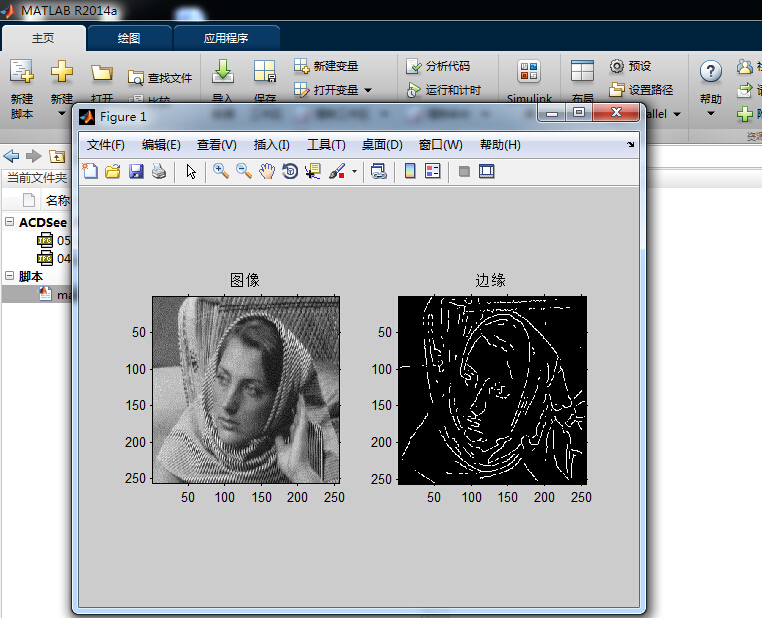Select the highlighted script file row
The width and height of the screenshot is (762, 618).
(37, 294)
